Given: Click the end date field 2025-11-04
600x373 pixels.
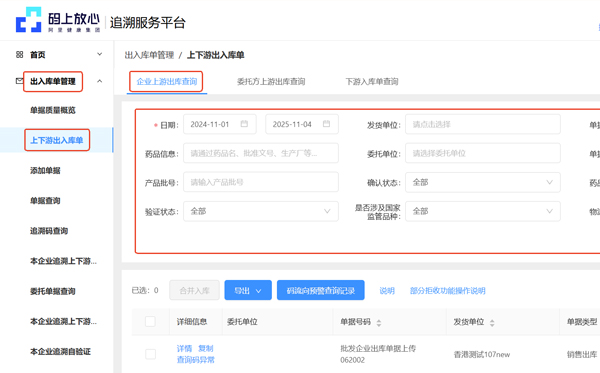Looking at the screenshot, I should (x=302, y=124).
